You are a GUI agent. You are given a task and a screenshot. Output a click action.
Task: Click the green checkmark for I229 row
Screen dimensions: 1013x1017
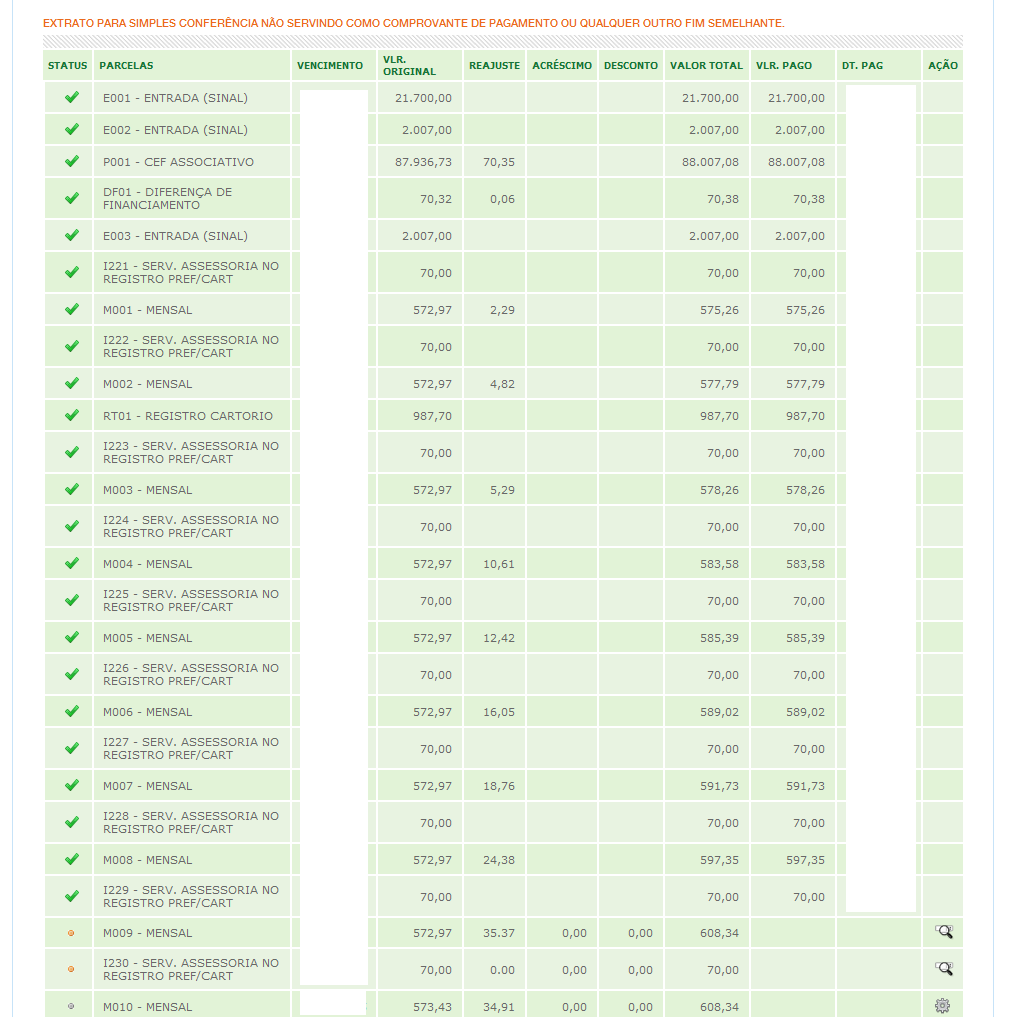click(x=71, y=896)
